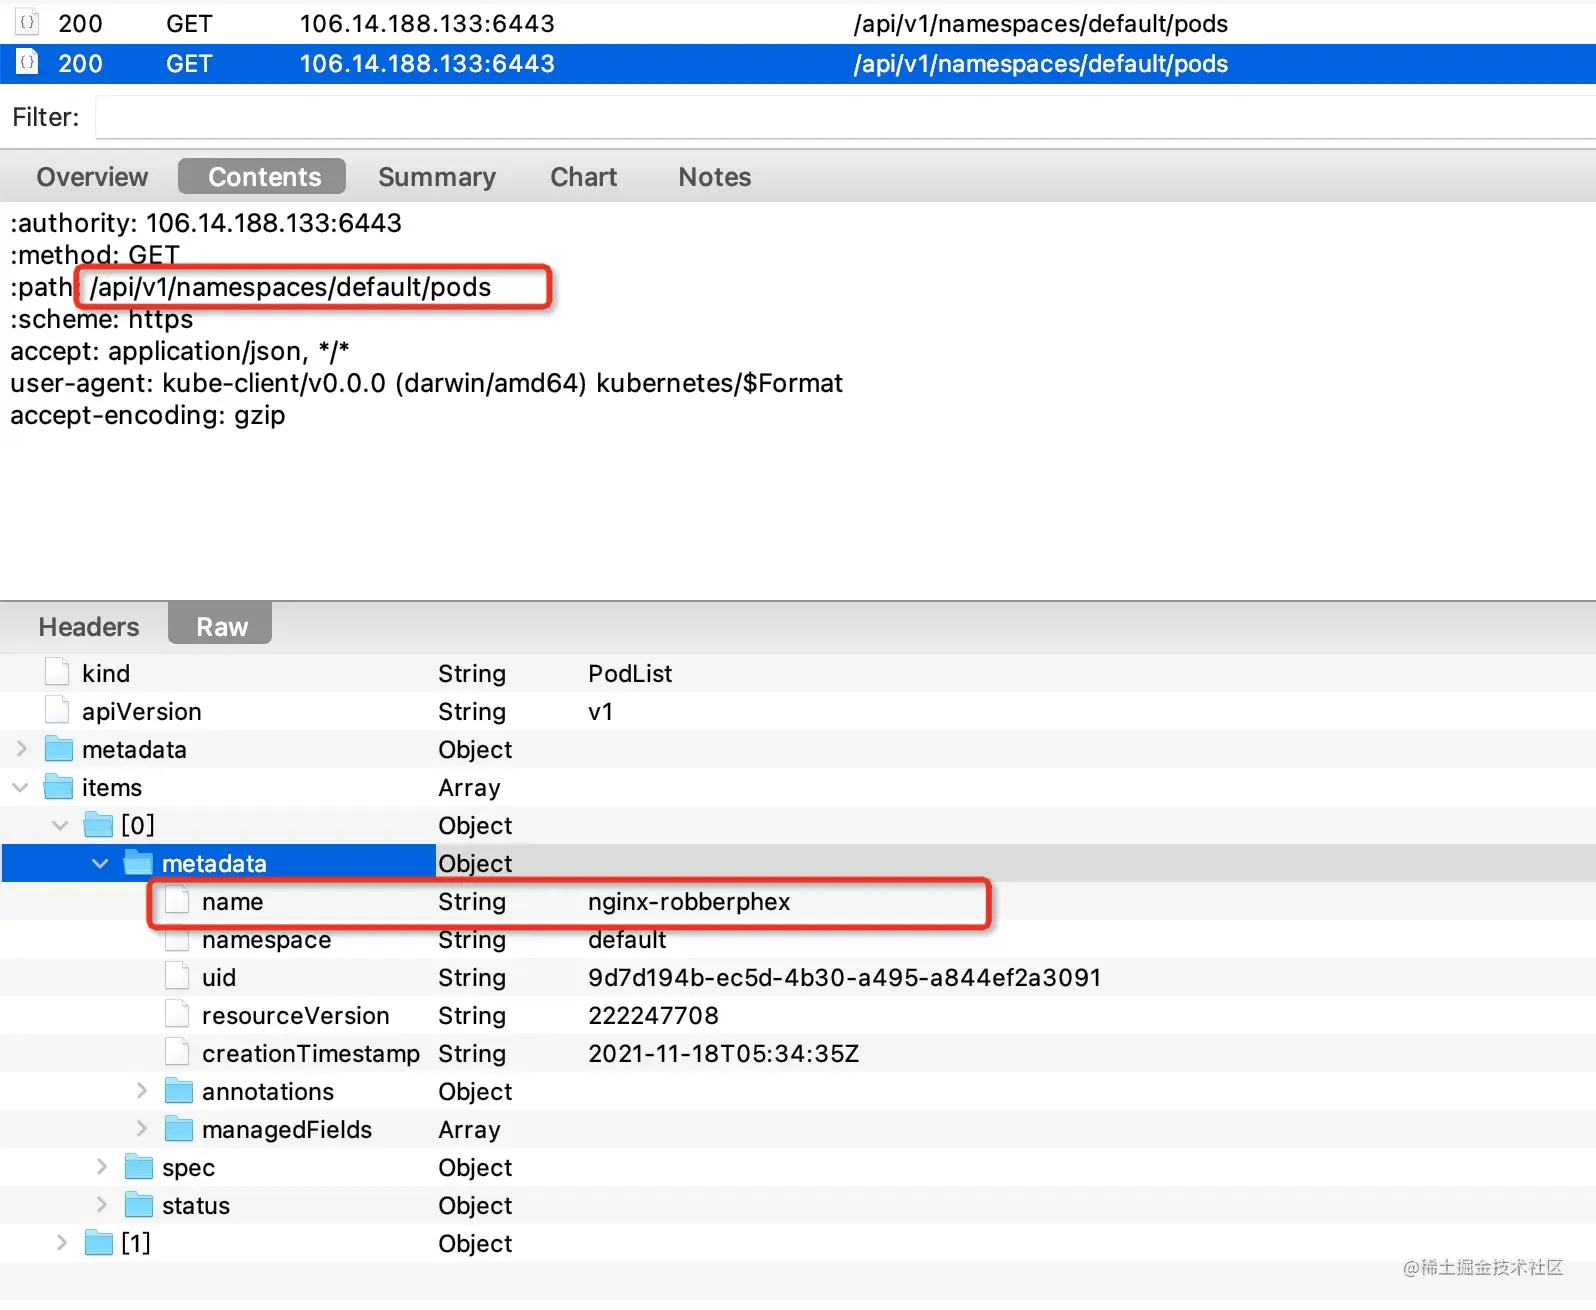1596x1310 pixels.
Task: Expand the top-level metadata node
Action: (21, 749)
